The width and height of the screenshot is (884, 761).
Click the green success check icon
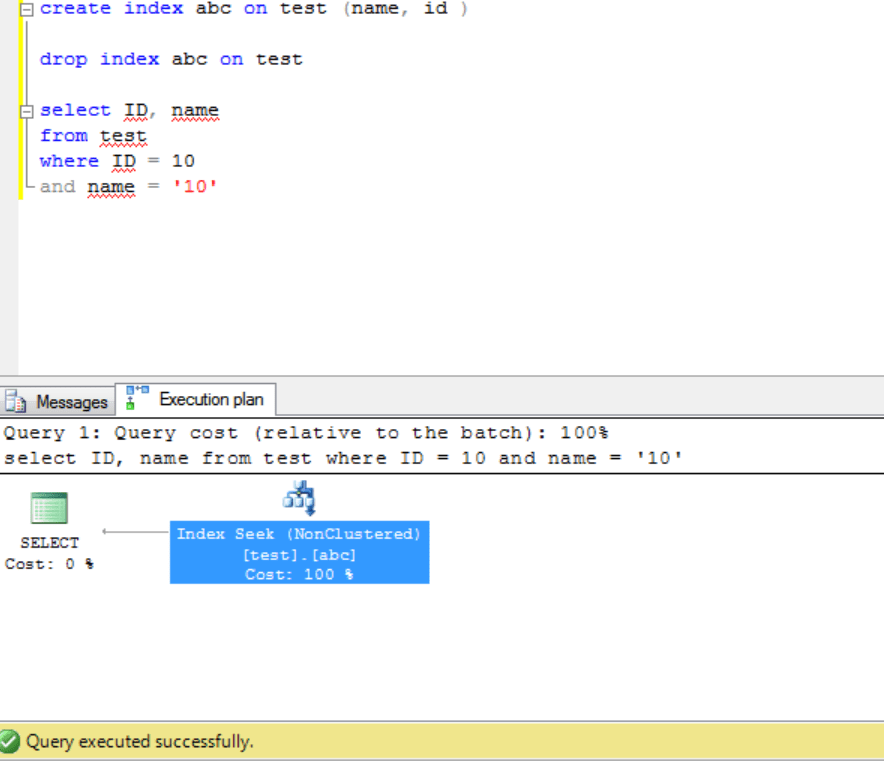pyautogui.click(x=10, y=741)
